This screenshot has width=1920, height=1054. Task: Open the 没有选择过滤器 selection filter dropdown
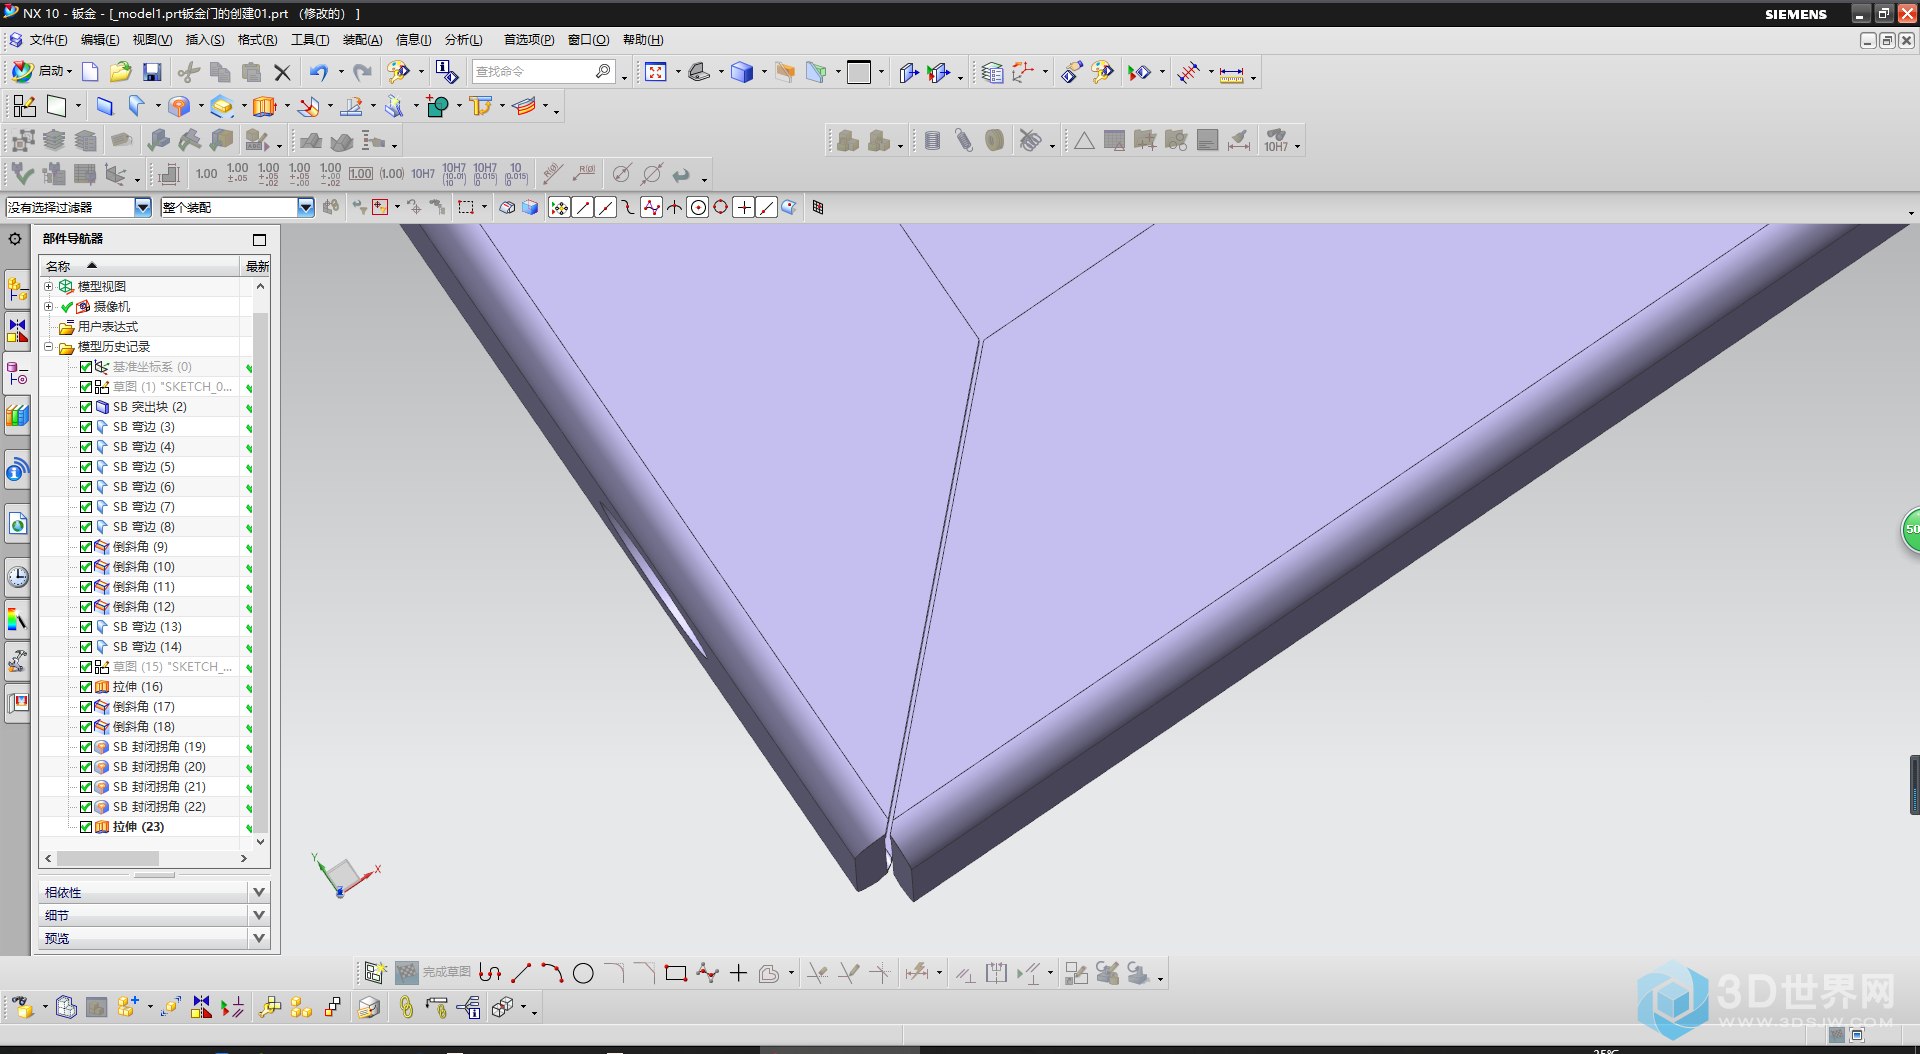pos(143,207)
